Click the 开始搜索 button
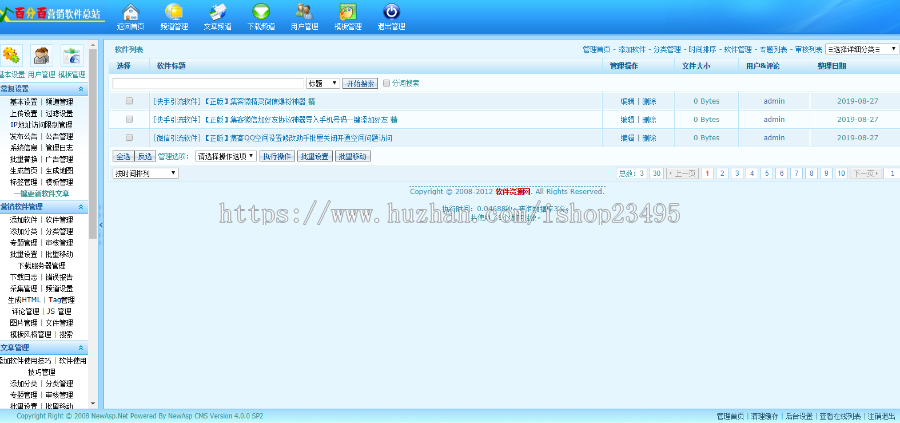The width and height of the screenshot is (900, 423). (x=360, y=83)
